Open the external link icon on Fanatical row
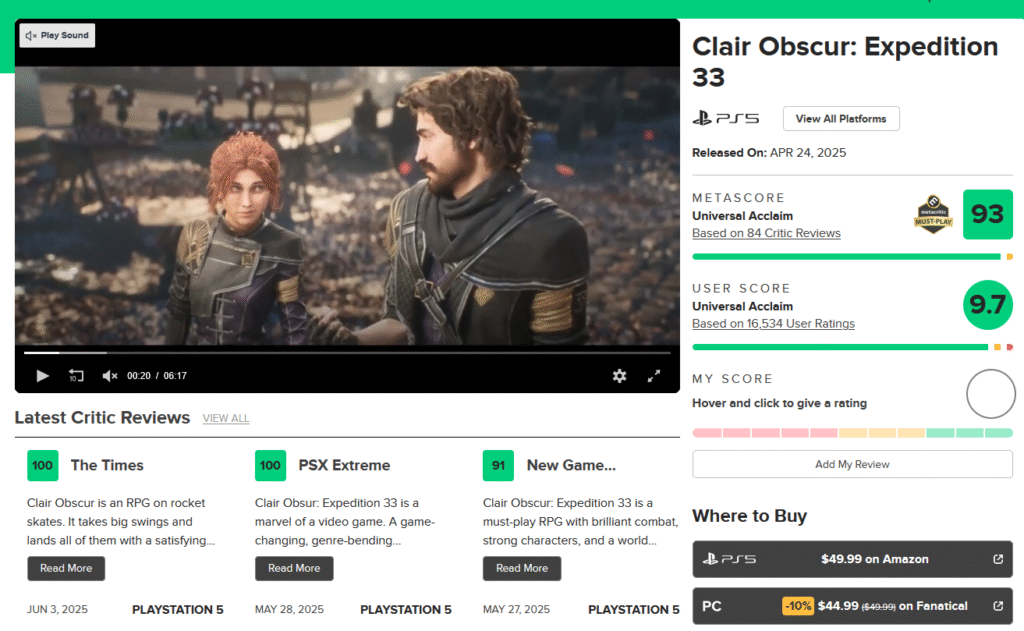The width and height of the screenshot is (1024, 631). click(998, 606)
